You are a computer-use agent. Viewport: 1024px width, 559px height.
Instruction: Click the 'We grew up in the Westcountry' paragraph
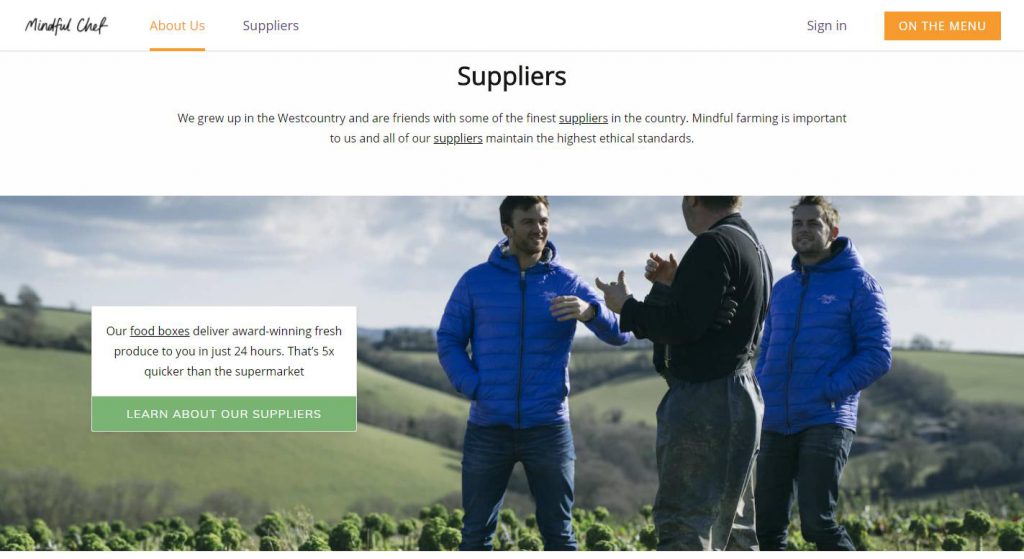click(x=511, y=128)
